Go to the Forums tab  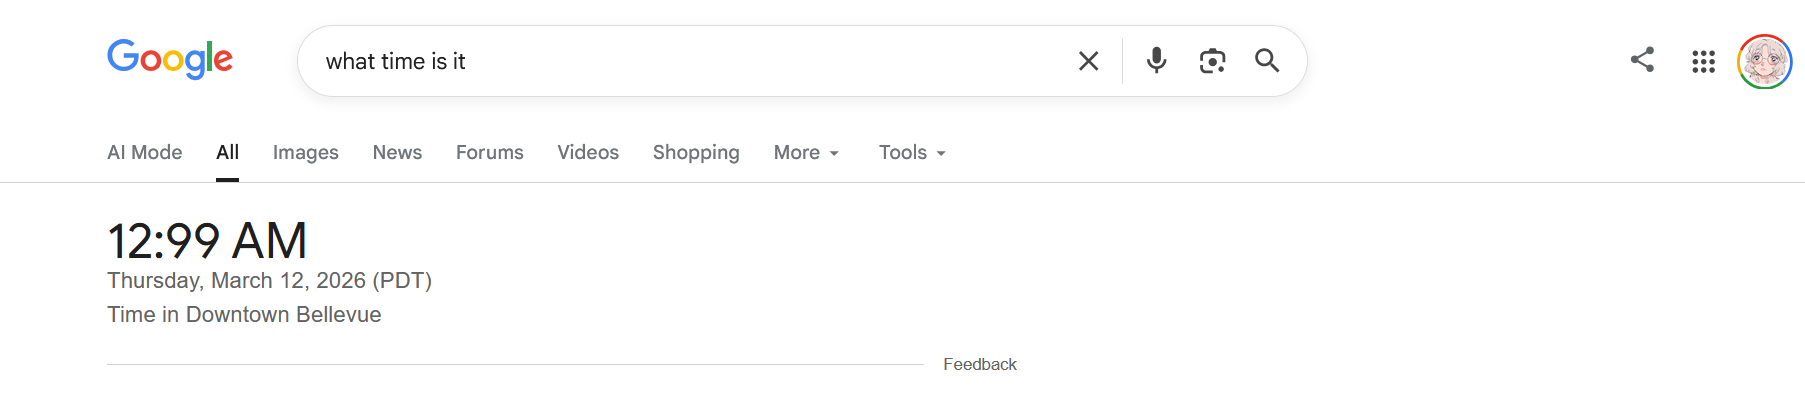point(489,152)
